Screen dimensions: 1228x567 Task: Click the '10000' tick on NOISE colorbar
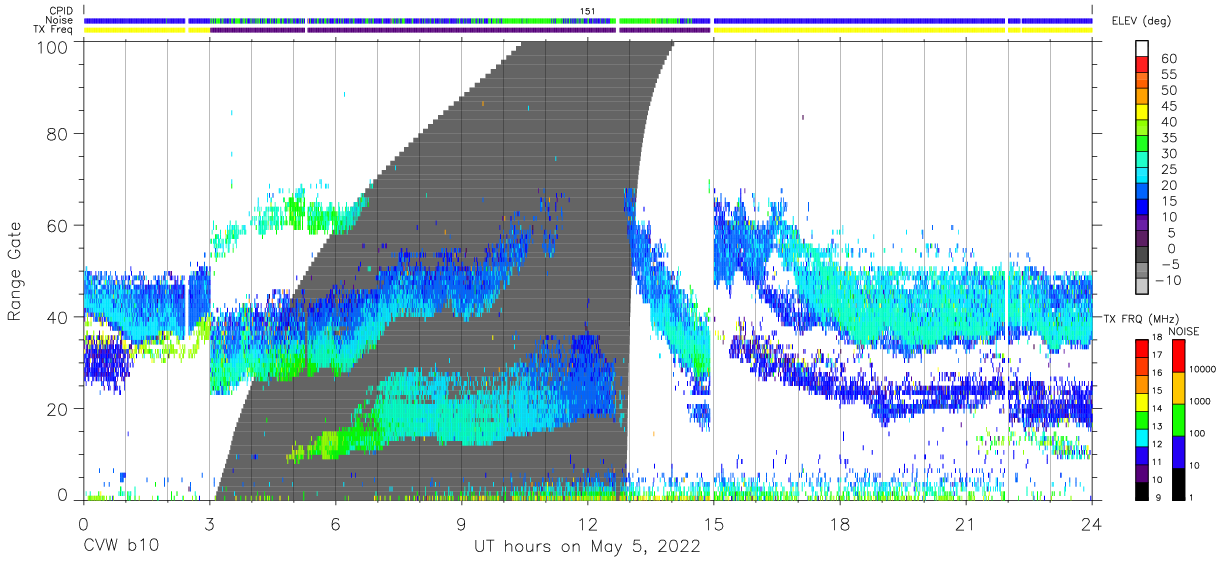[1203, 370]
